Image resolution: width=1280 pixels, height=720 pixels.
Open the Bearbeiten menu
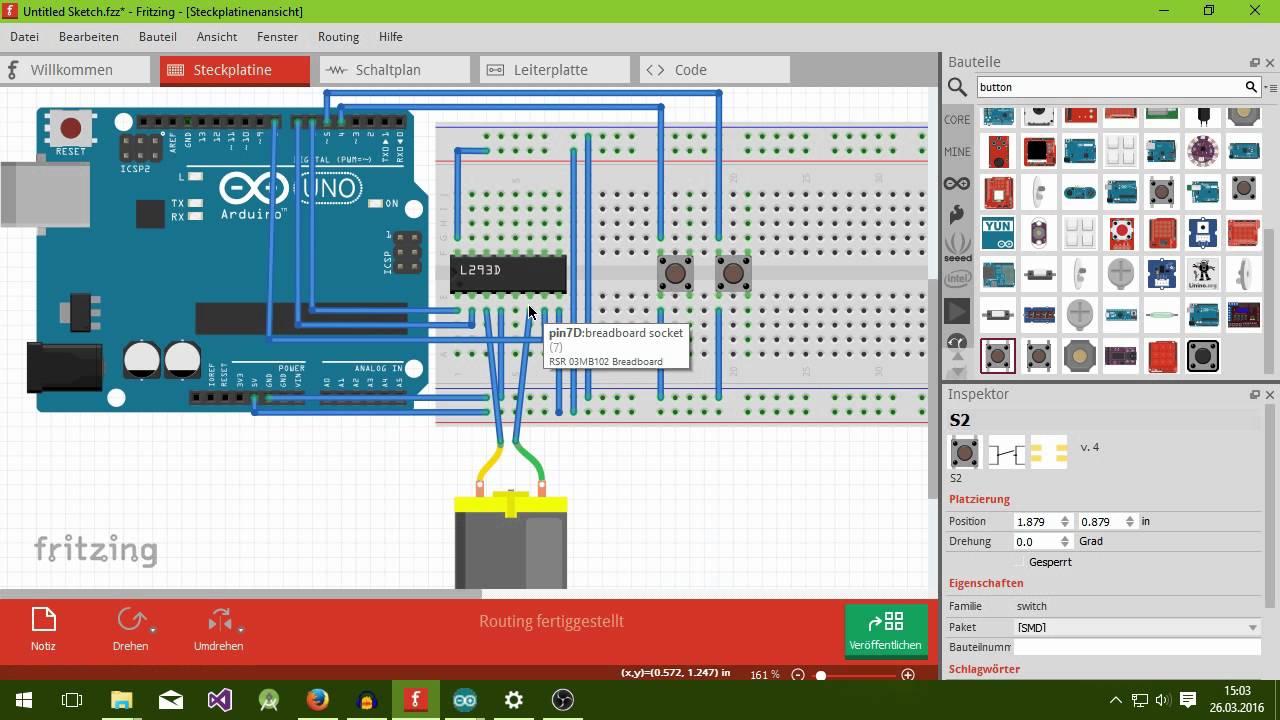(x=89, y=36)
